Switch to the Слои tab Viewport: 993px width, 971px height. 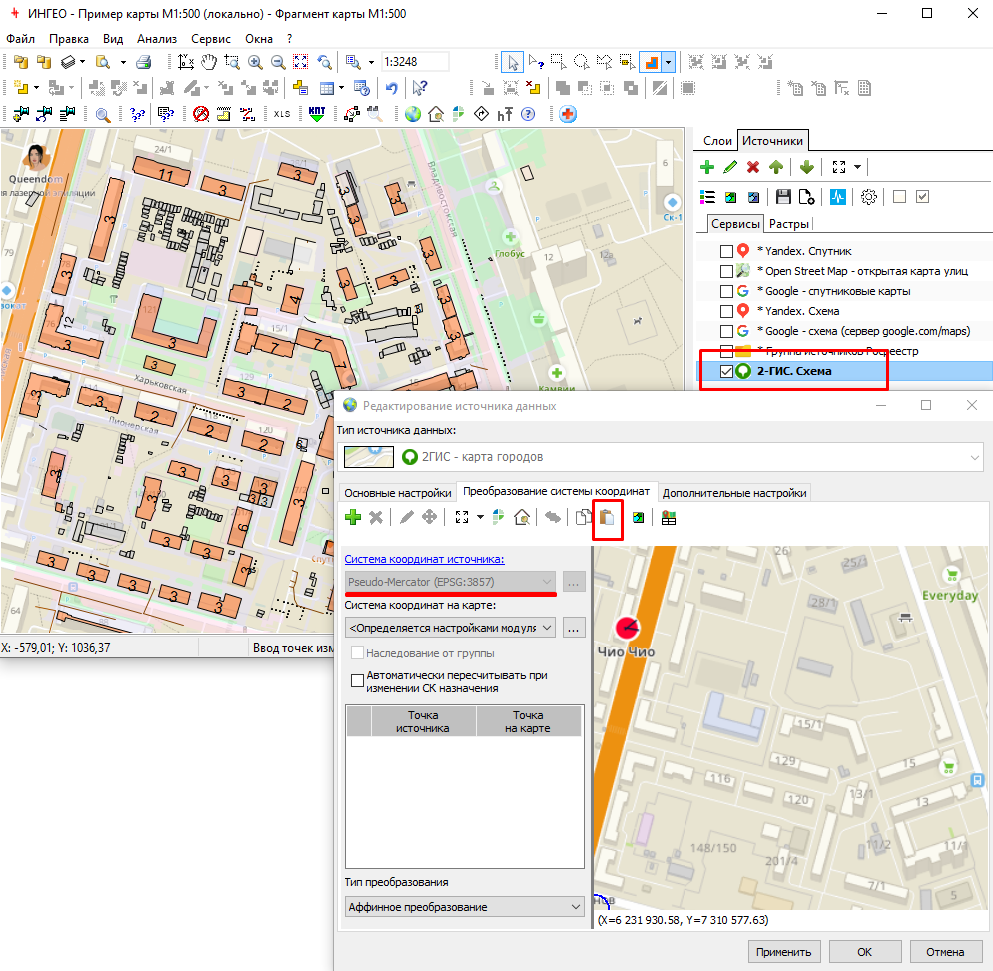[717, 141]
